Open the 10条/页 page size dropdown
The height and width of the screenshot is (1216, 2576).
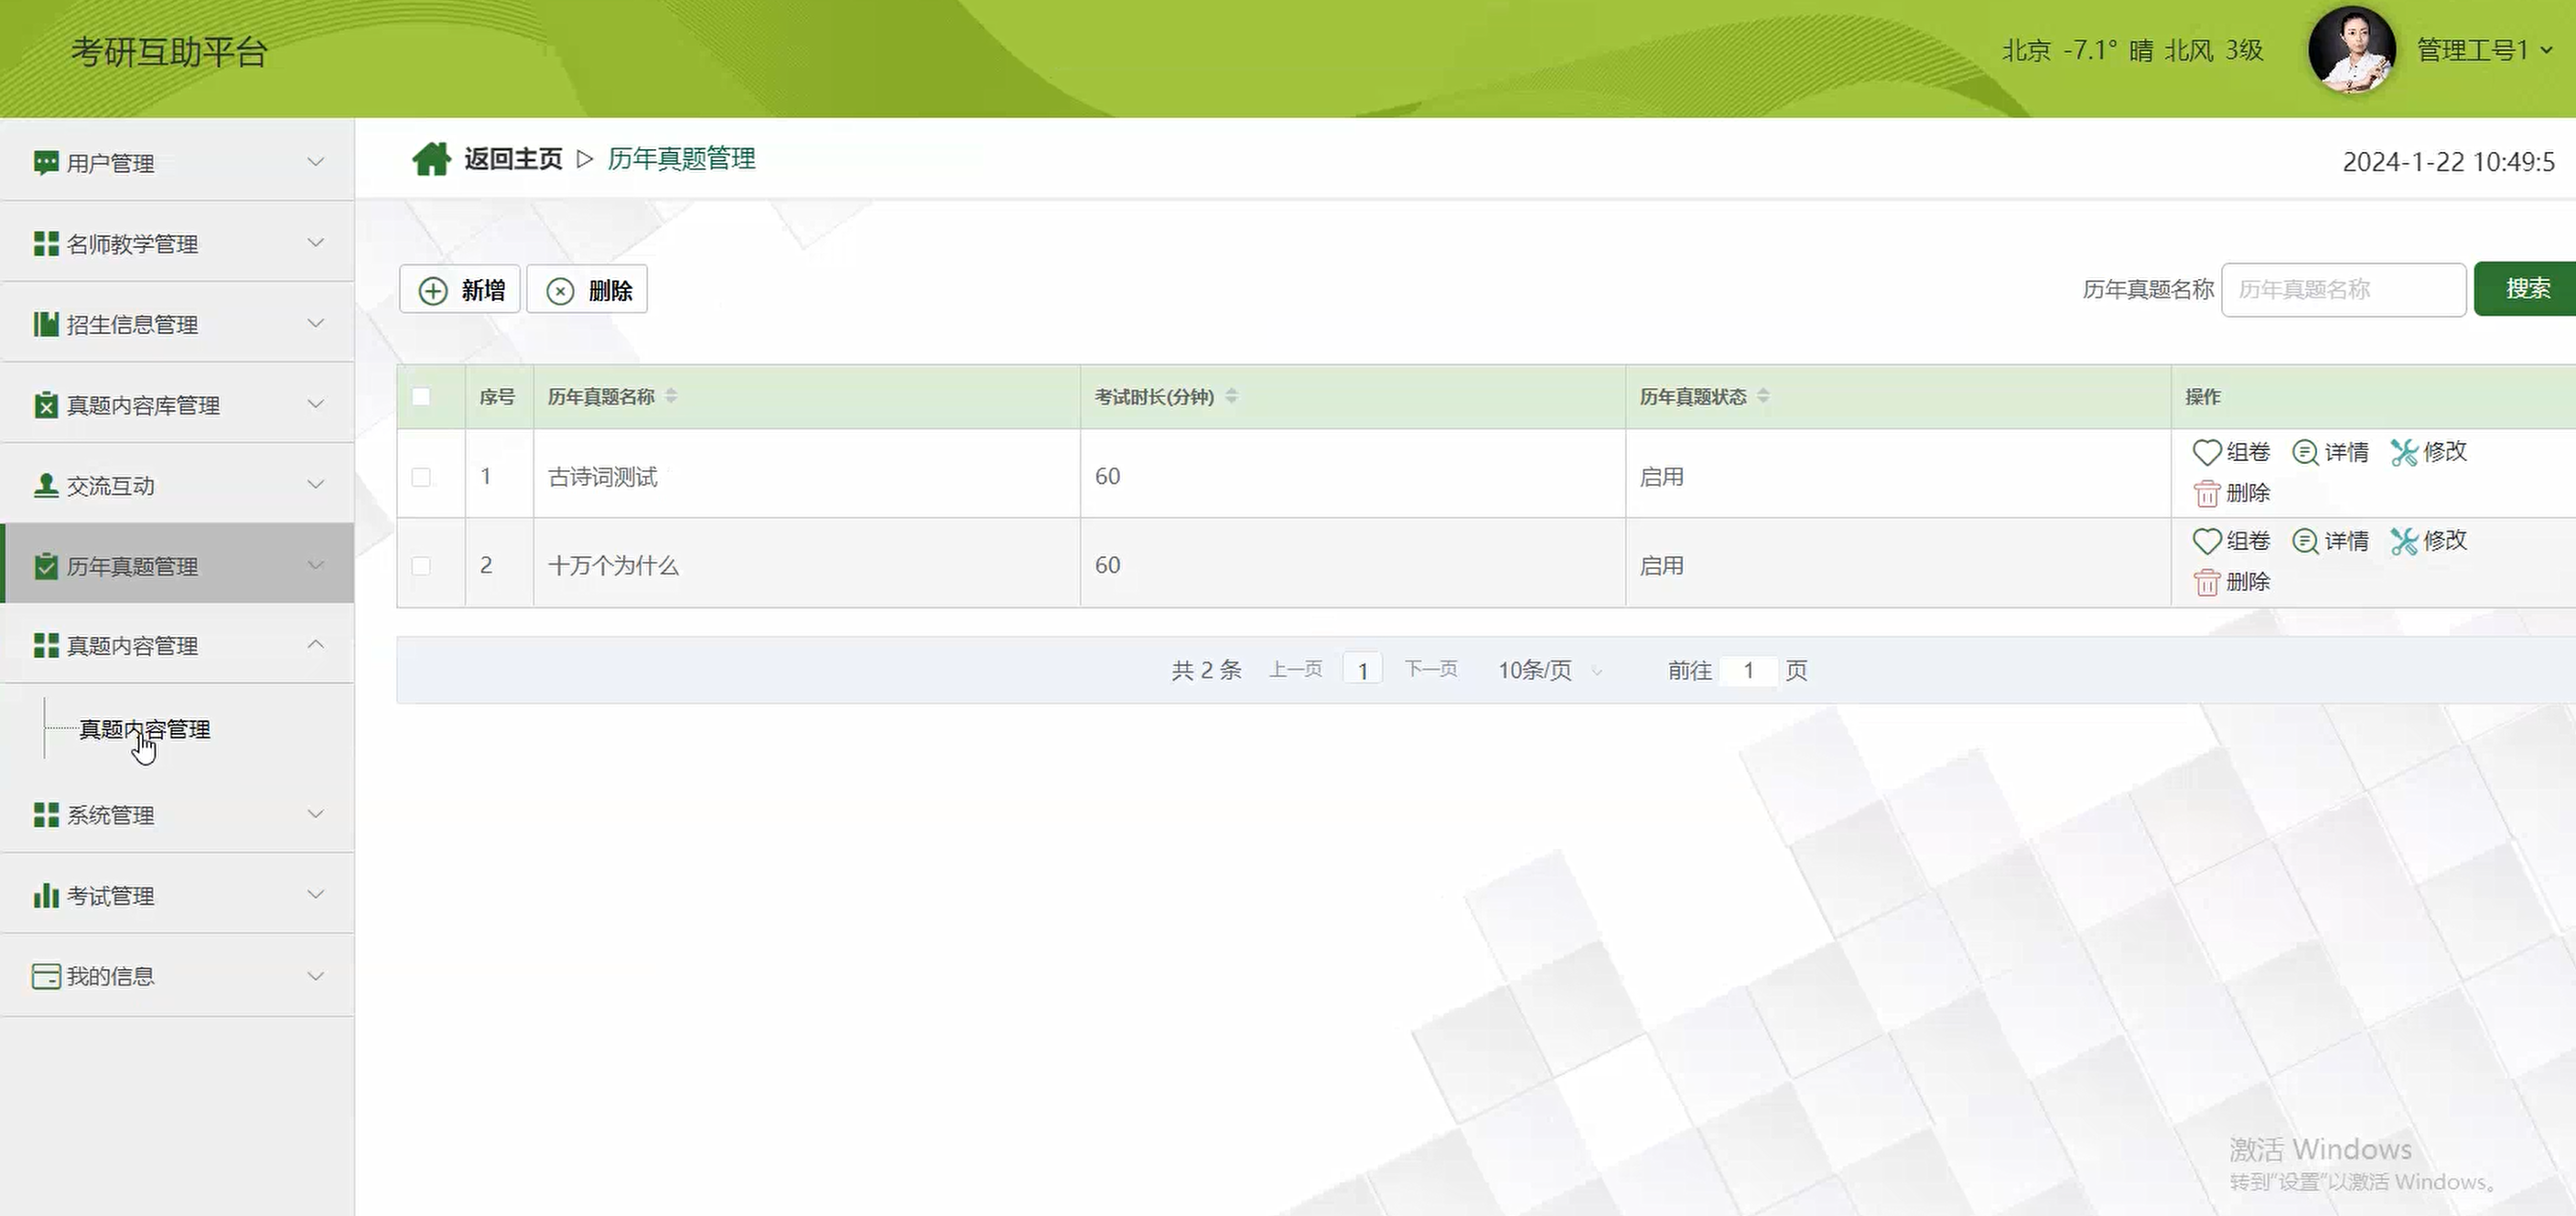1549,670
